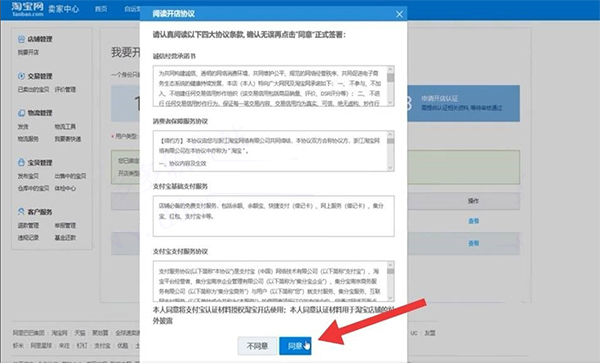
Task: Open 我要寄快递 in the sidebar
Action: (x=68, y=138)
